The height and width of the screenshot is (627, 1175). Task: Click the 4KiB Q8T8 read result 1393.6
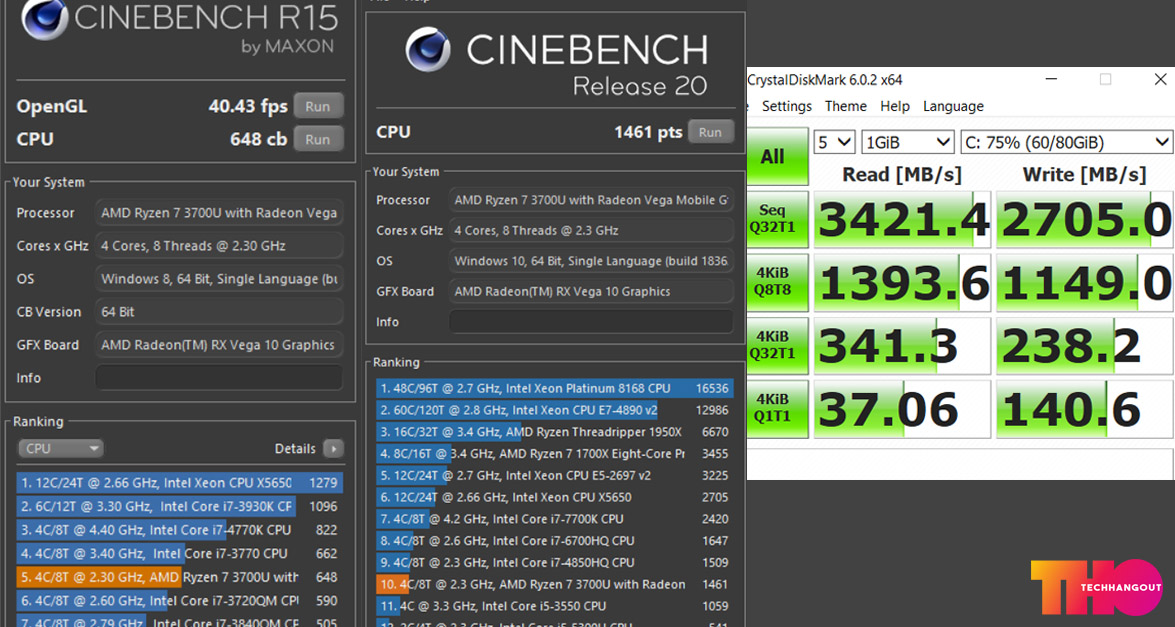pyautogui.click(x=902, y=282)
